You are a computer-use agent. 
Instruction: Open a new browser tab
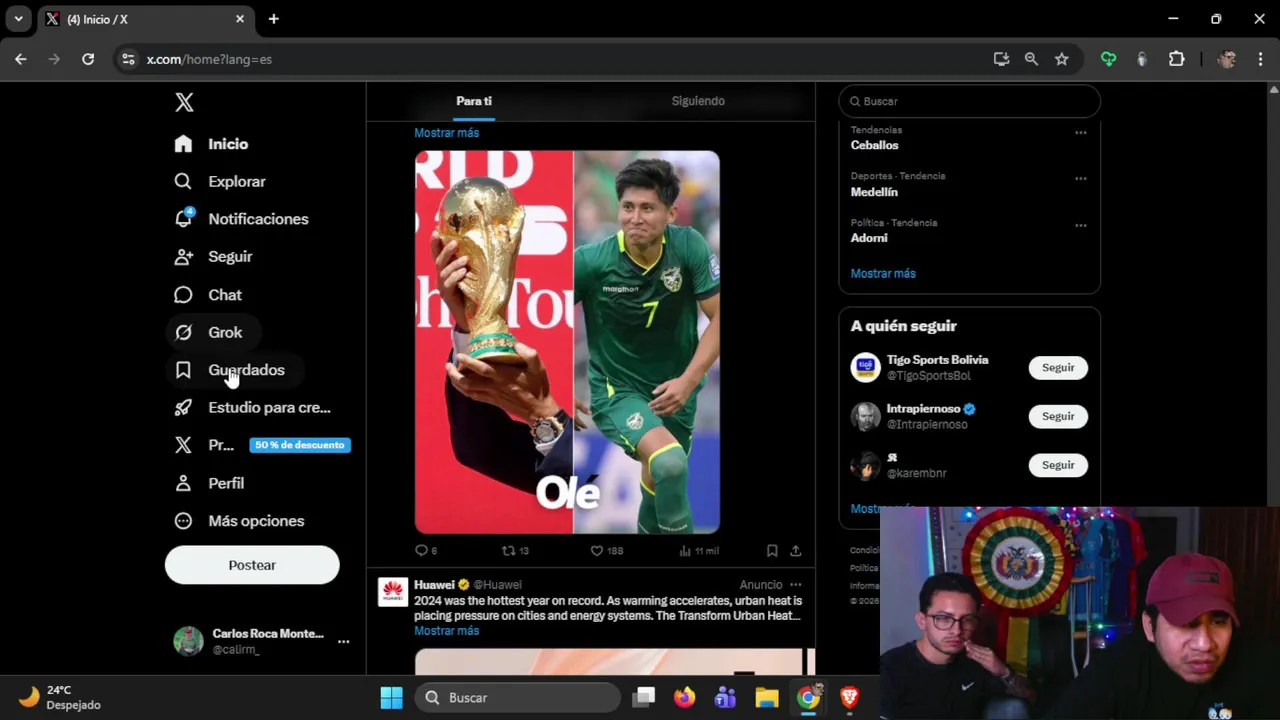click(x=274, y=19)
